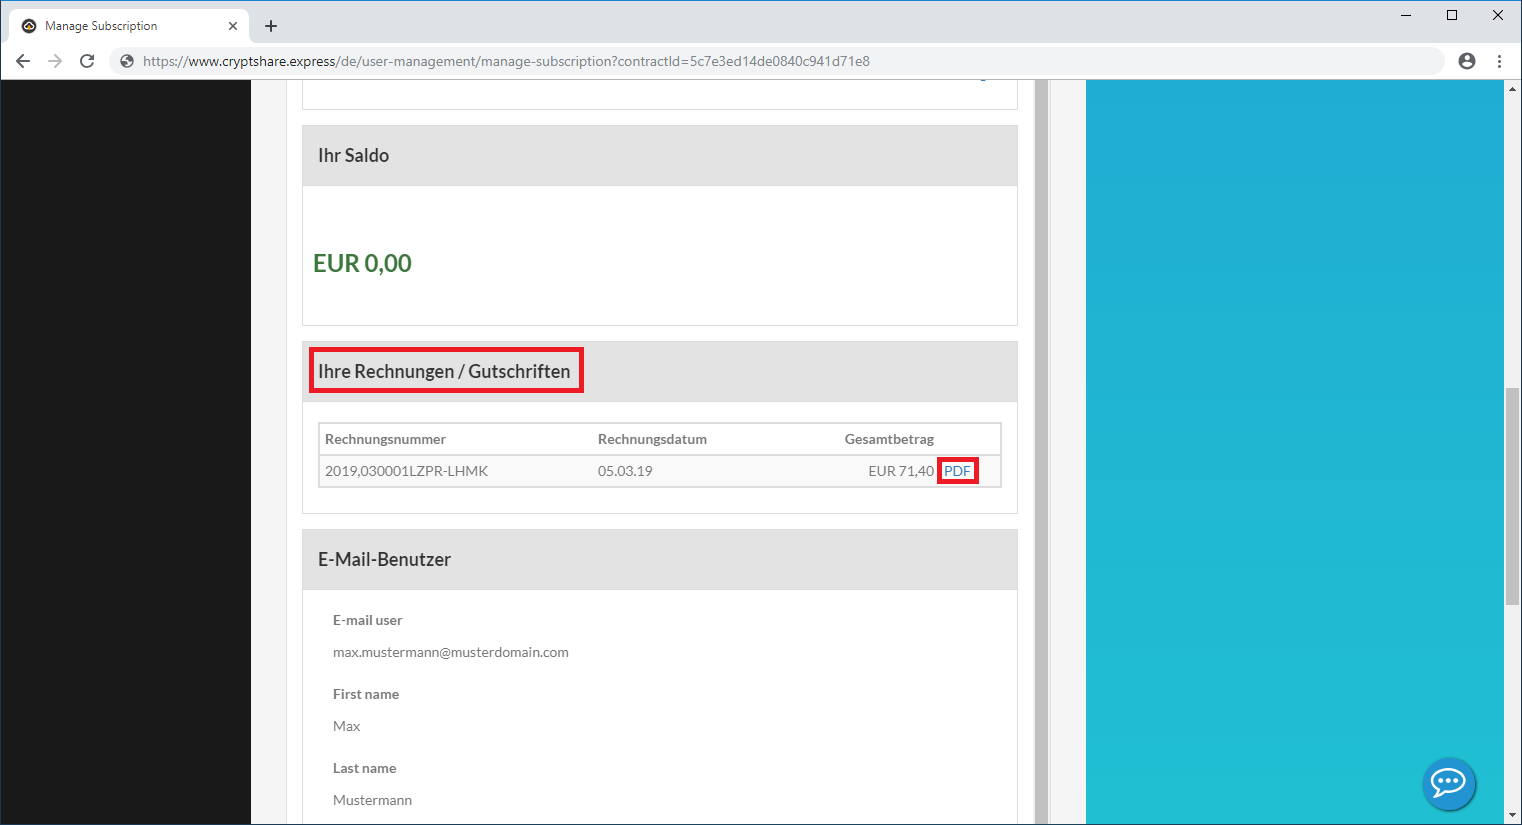
Task: Click the page's vertical scrollbar thumb
Action: pyautogui.click(x=1512, y=495)
